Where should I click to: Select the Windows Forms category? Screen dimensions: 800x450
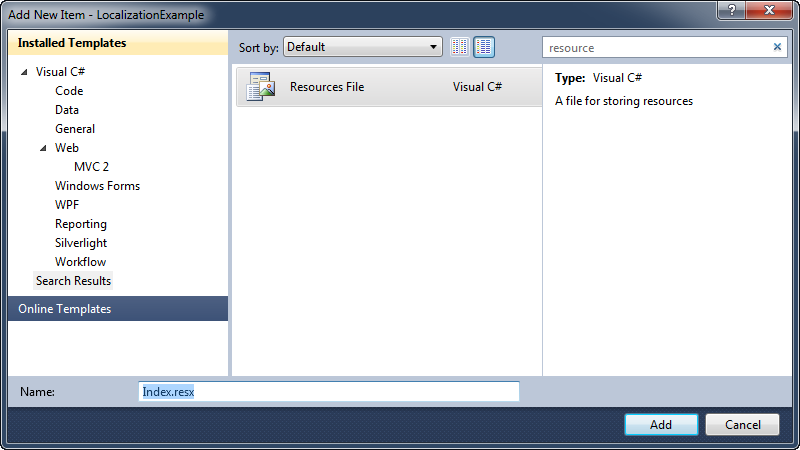[97, 186]
